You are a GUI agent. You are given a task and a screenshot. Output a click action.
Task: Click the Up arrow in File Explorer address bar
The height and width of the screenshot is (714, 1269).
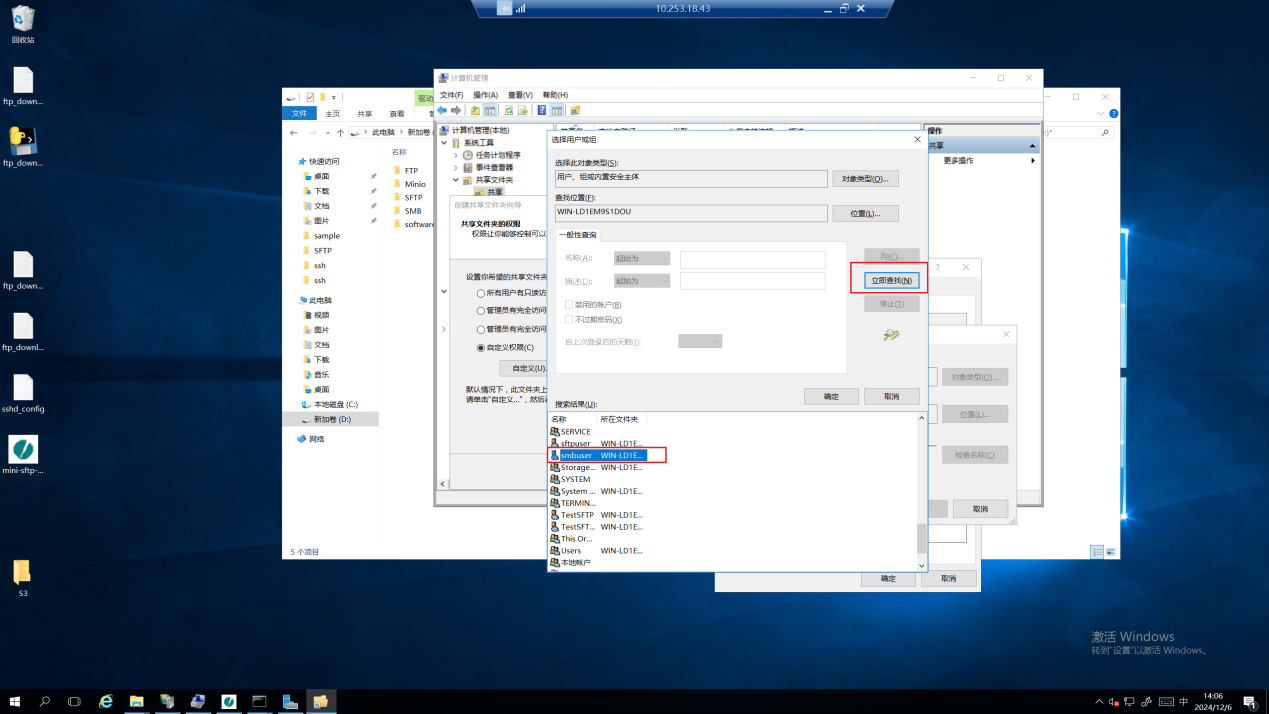point(340,132)
